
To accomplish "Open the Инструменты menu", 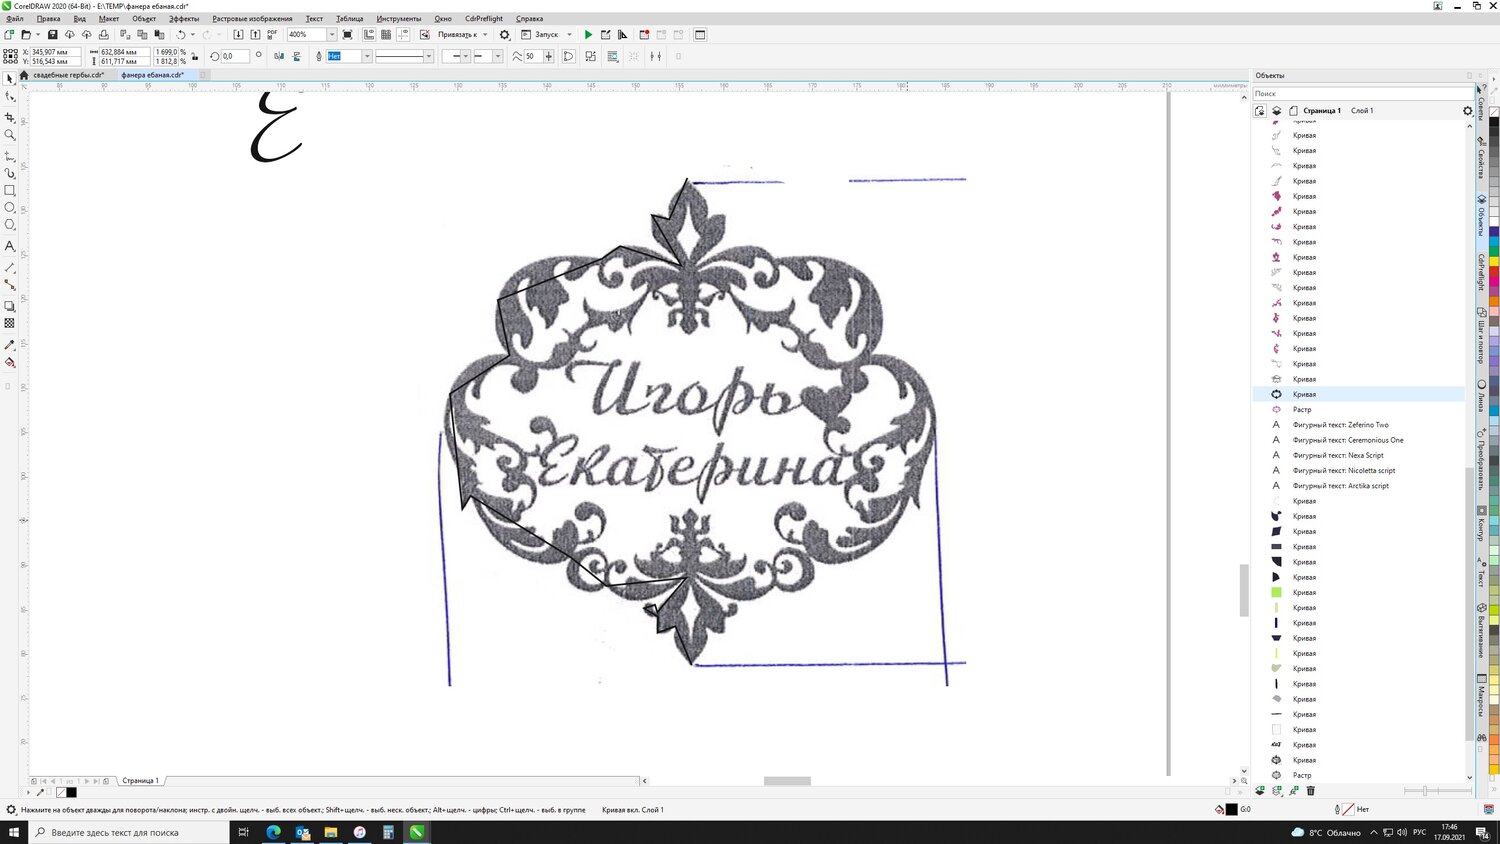I will pos(399,19).
